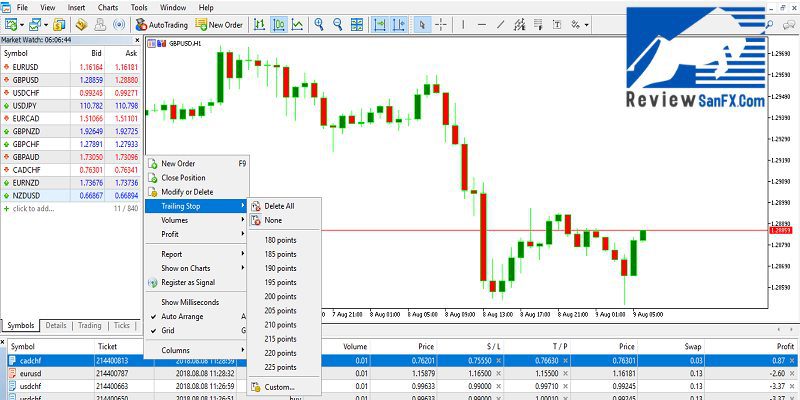The width and height of the screenshot is (800, 400).
Task: Open the Profiles toolbar icon
Action: [x=35, y=24]
